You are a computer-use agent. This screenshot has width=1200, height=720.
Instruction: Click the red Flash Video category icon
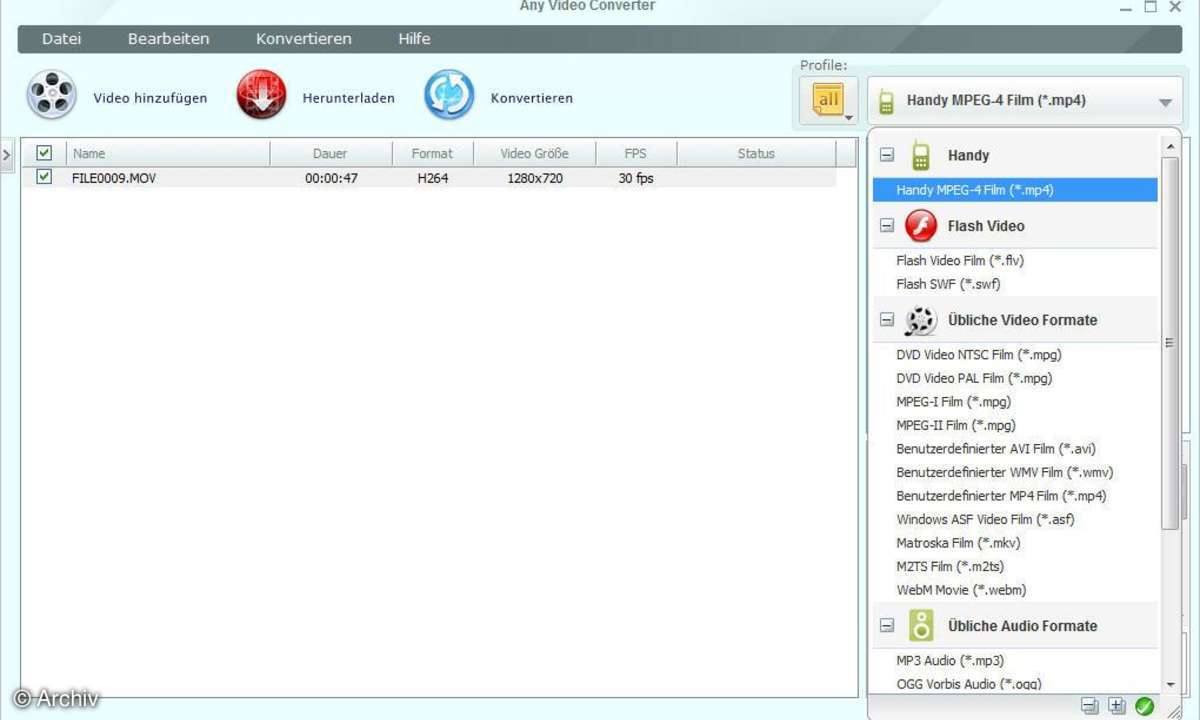coord(921,225)
